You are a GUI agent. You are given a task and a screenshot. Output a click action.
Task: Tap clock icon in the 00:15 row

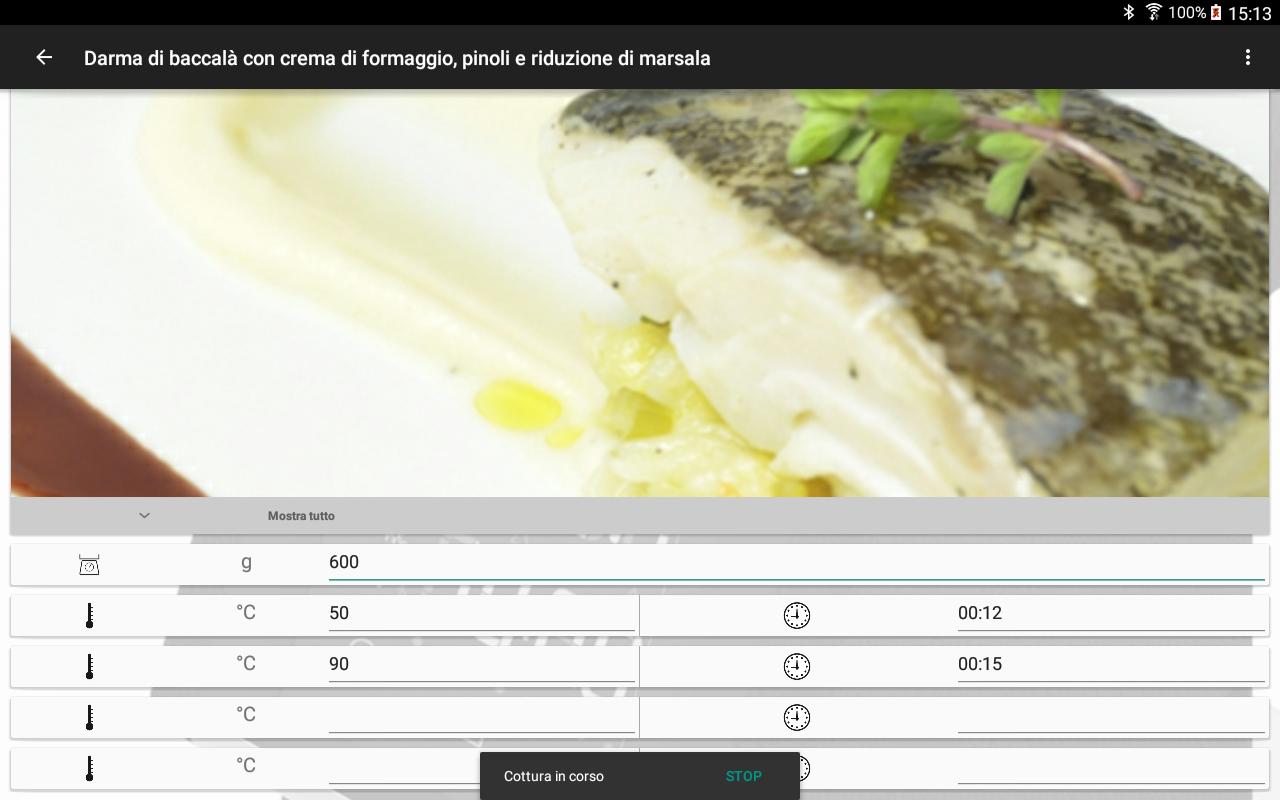pos(796,666)
